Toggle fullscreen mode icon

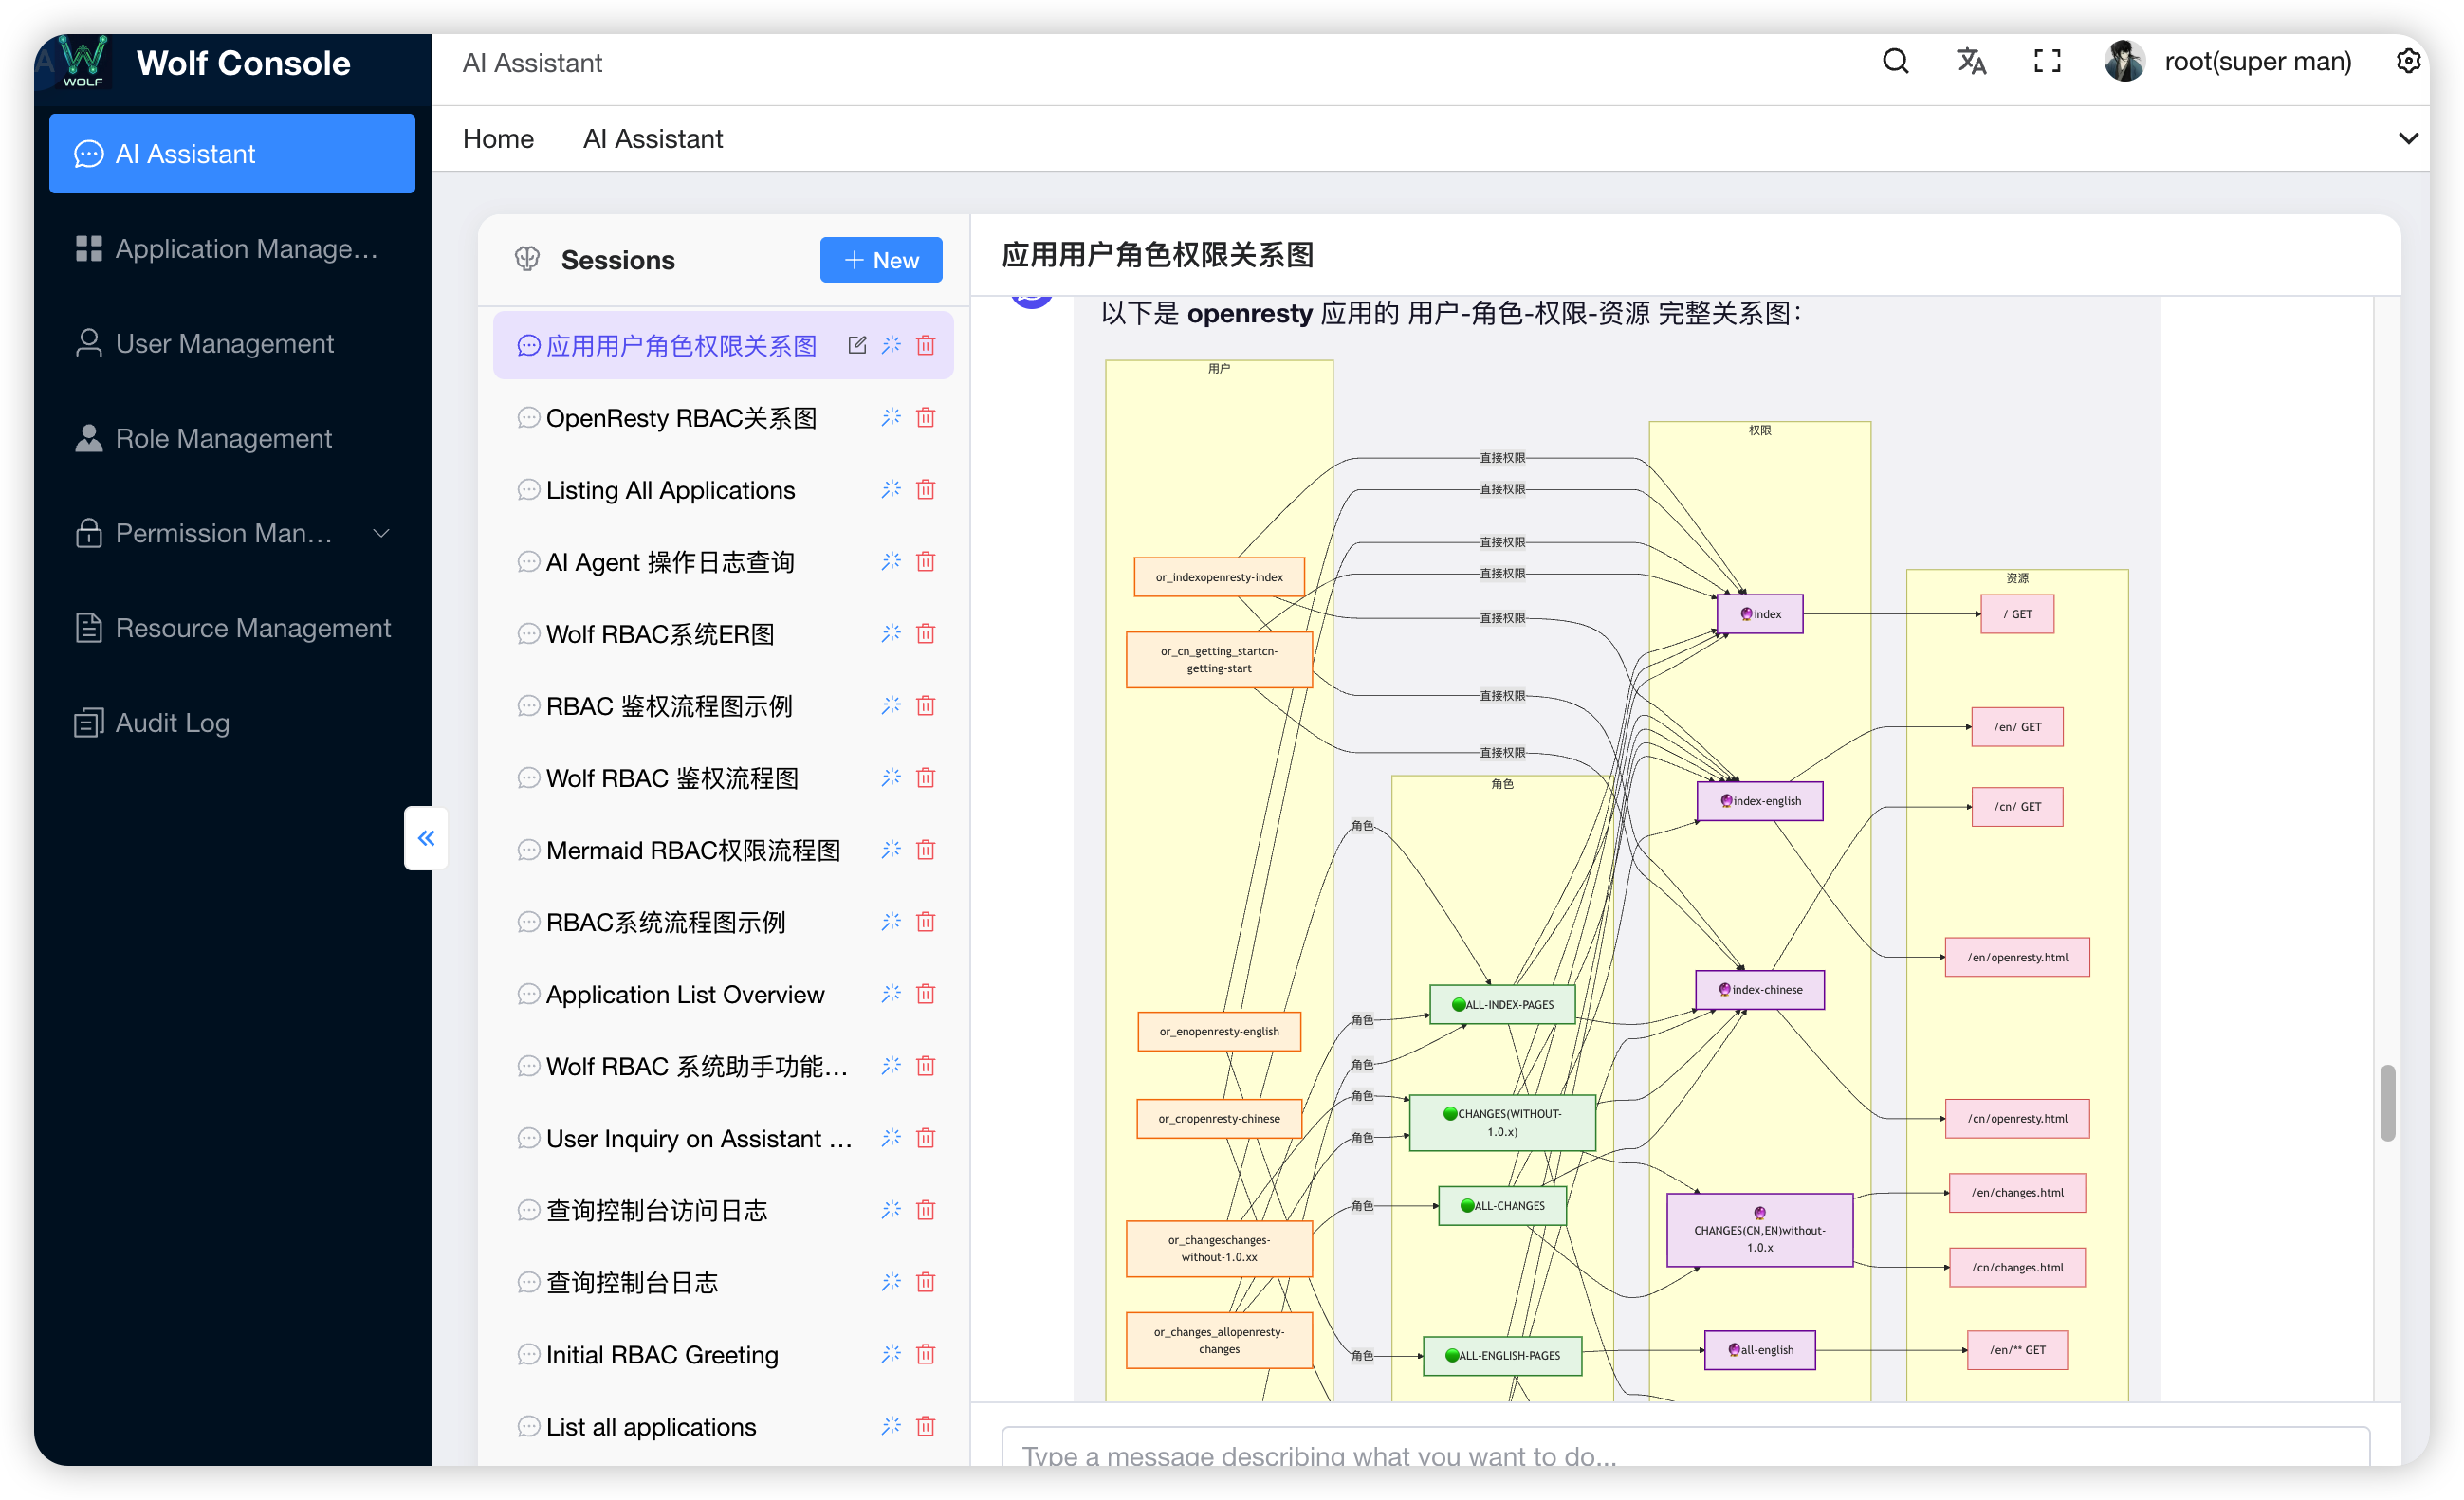(2047, 62)
